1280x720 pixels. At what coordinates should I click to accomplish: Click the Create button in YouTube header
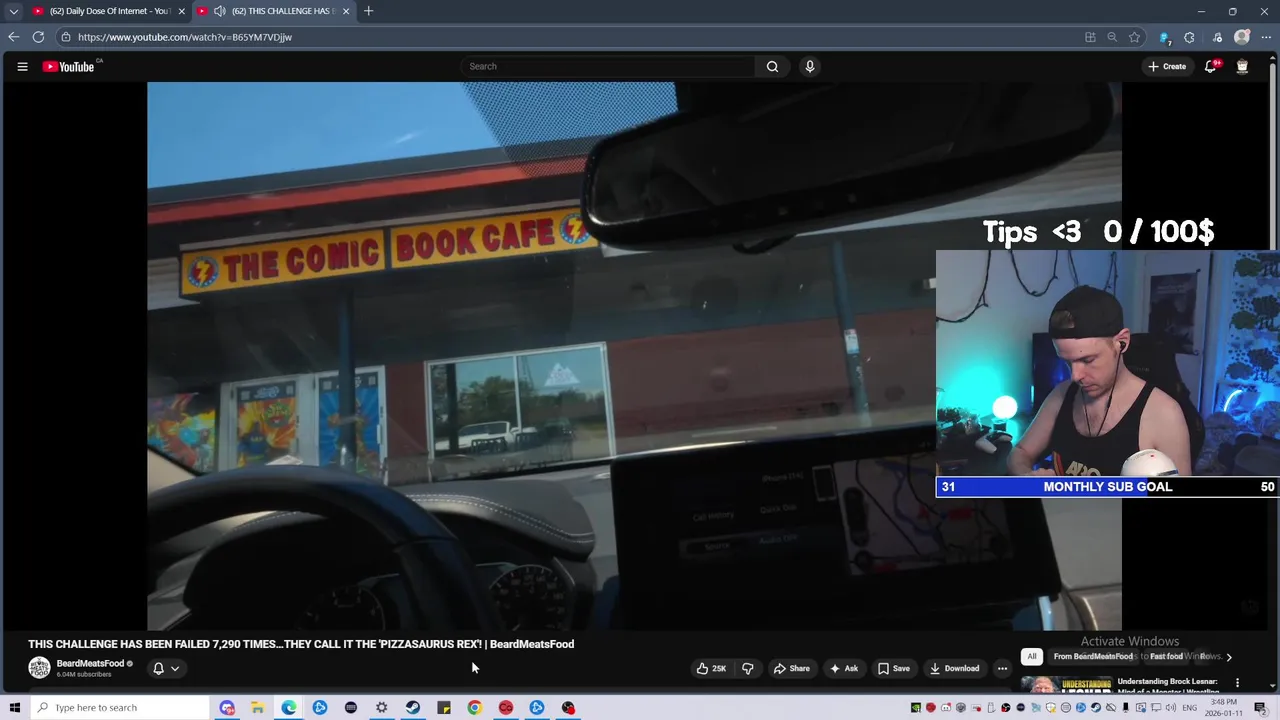(x=1167, y=67)
